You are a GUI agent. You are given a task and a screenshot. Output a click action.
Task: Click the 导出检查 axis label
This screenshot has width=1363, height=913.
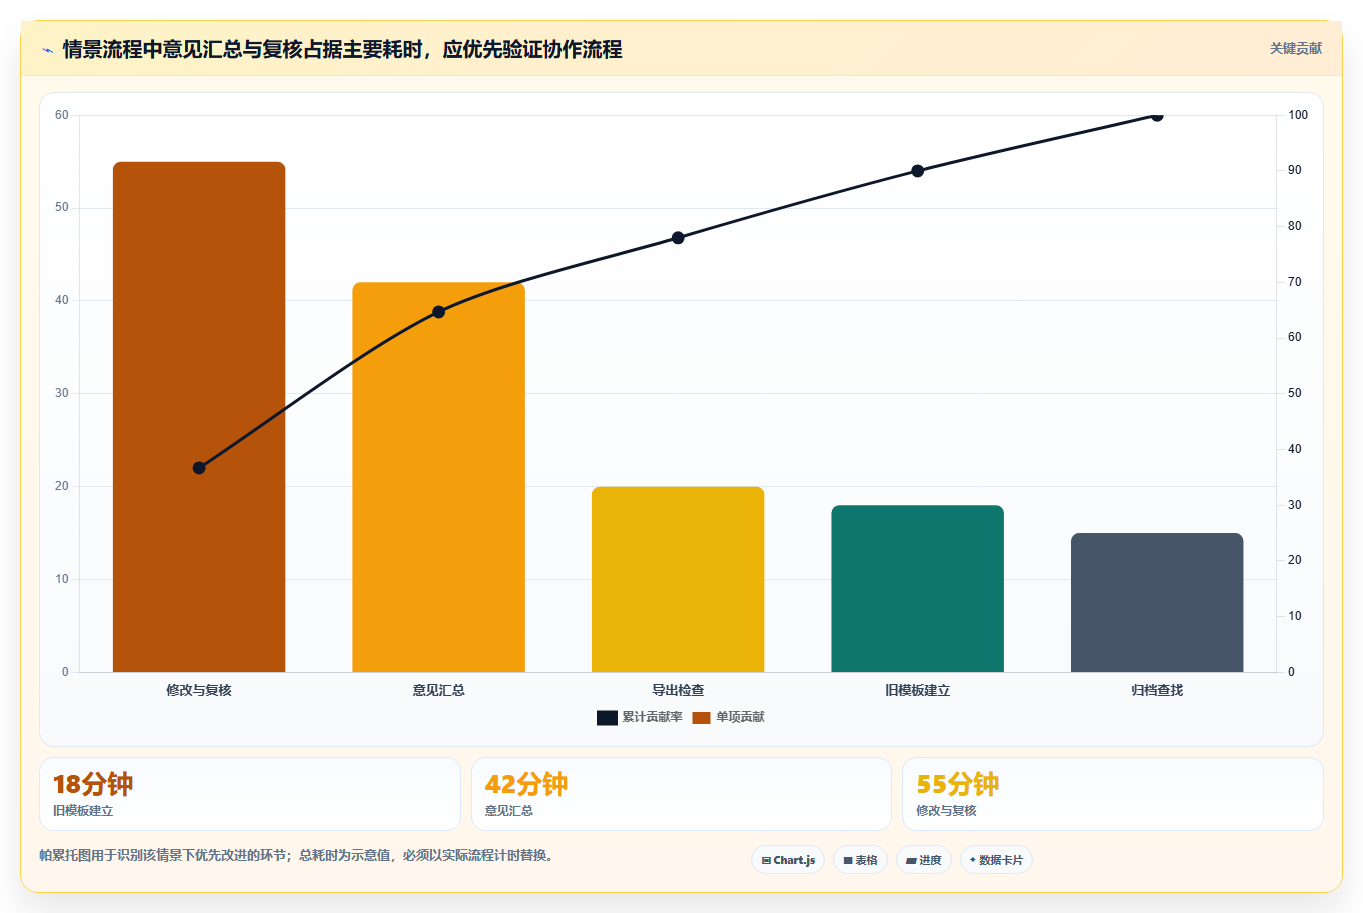(678, 690)
